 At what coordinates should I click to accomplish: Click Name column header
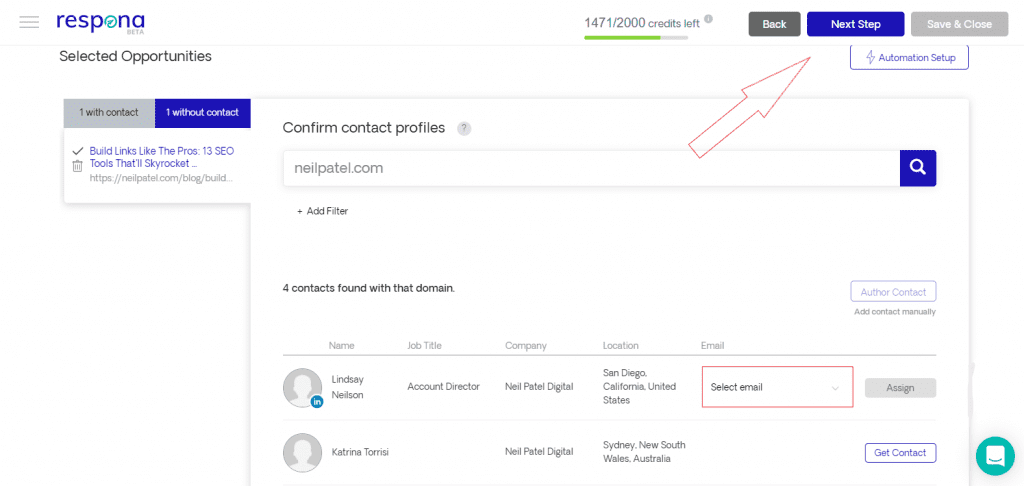pyautogui.click(x=342, y=346)
